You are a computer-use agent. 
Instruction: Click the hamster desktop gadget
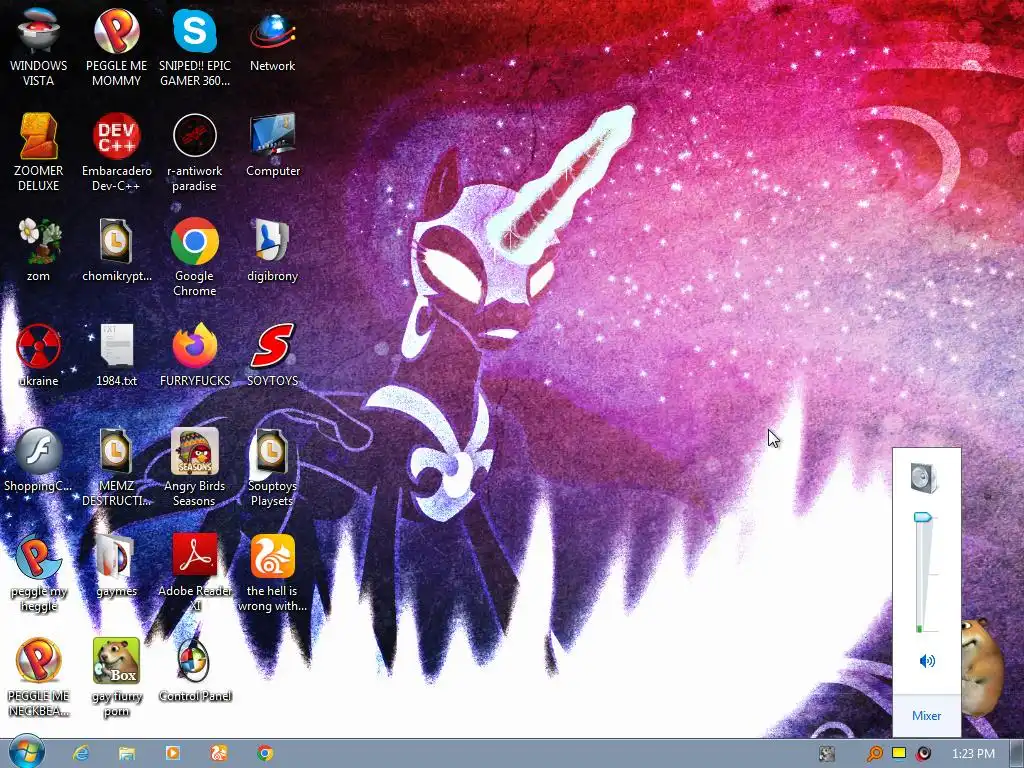982,666
